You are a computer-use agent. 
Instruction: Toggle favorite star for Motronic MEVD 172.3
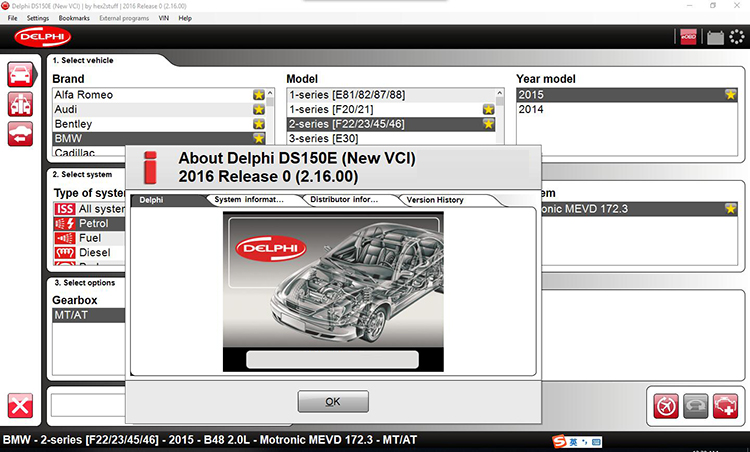click(731, 209)
